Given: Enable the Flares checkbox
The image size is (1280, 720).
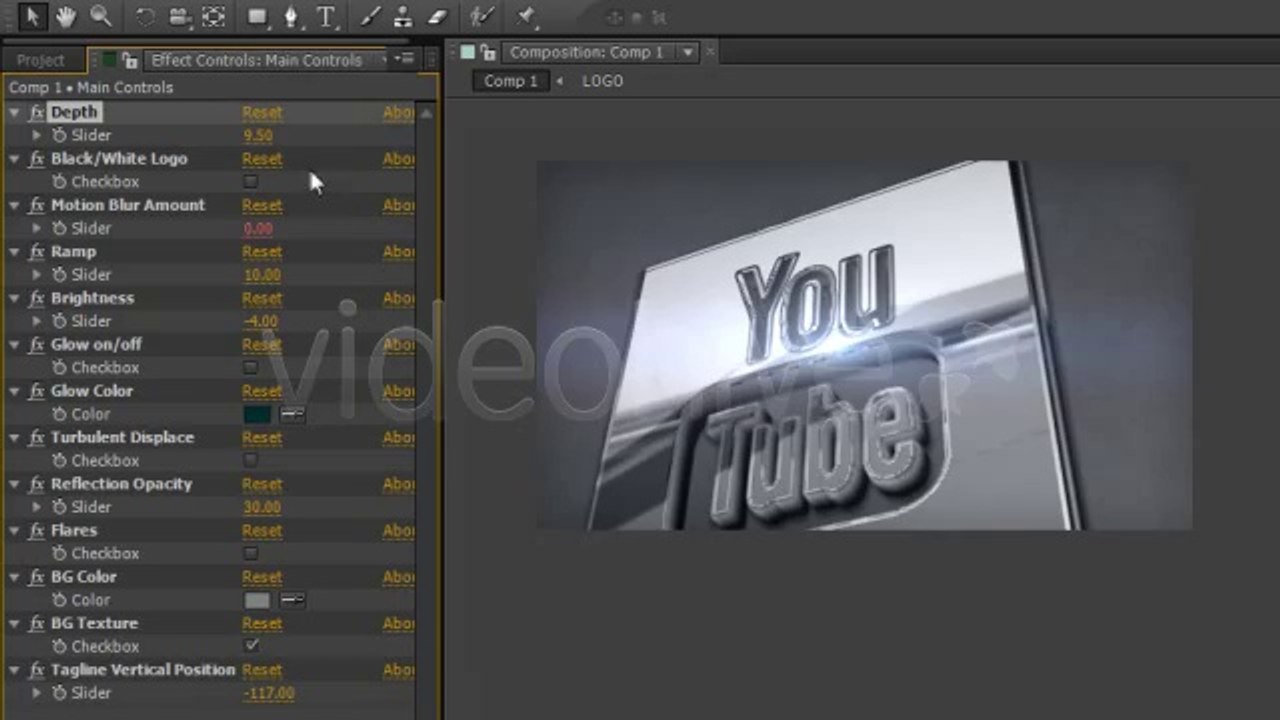Looking at the screenshot, I should tap(250, 553).
